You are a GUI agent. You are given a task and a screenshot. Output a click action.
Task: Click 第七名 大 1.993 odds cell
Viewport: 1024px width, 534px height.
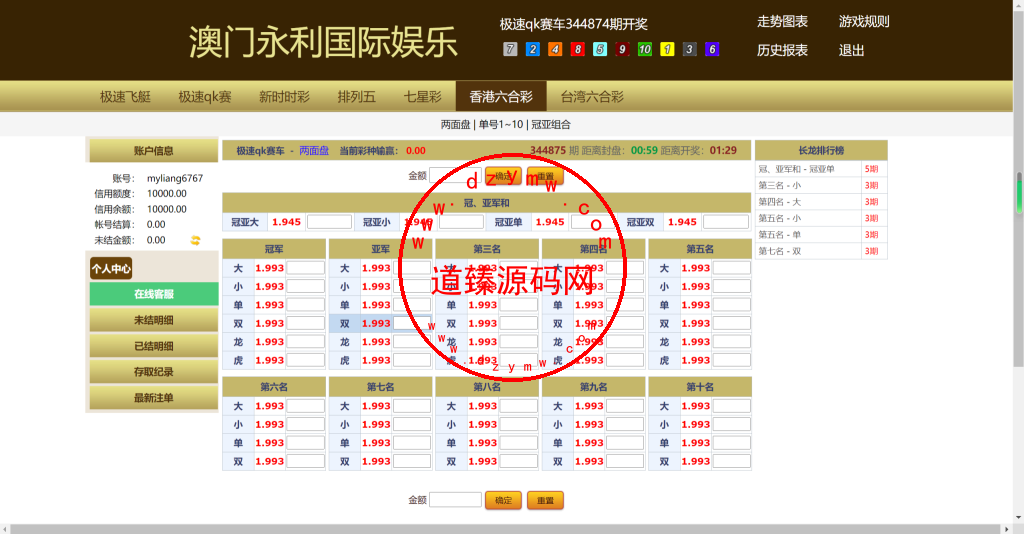[x=376, y=405]
